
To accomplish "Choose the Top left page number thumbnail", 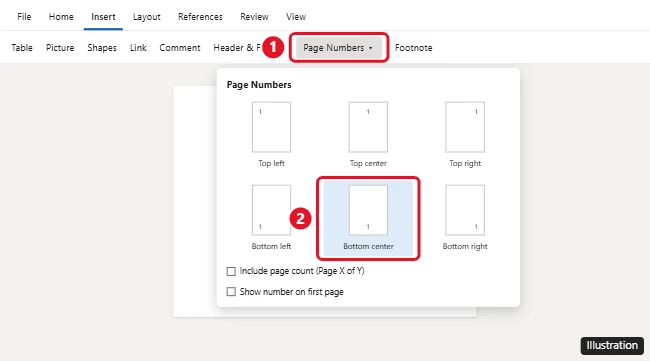I will [272, 127].
